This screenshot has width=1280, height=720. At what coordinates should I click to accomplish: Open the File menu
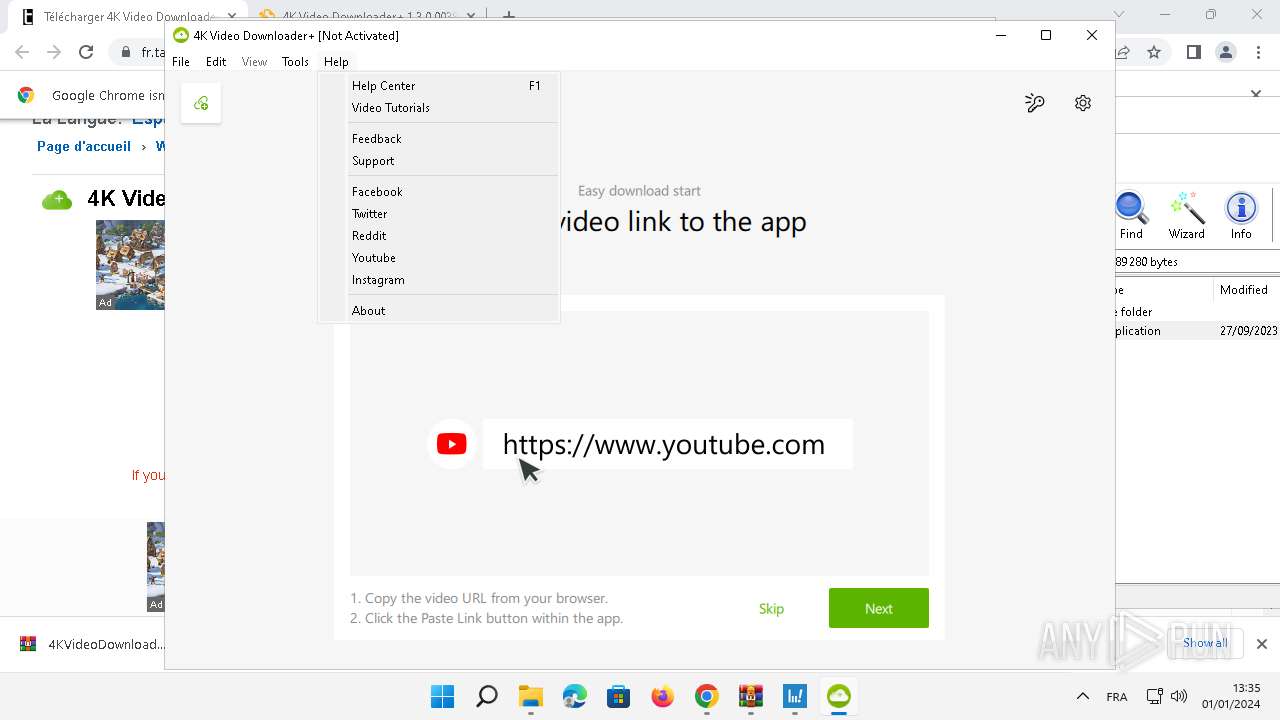pyautogui.click(x=181, y=62)
